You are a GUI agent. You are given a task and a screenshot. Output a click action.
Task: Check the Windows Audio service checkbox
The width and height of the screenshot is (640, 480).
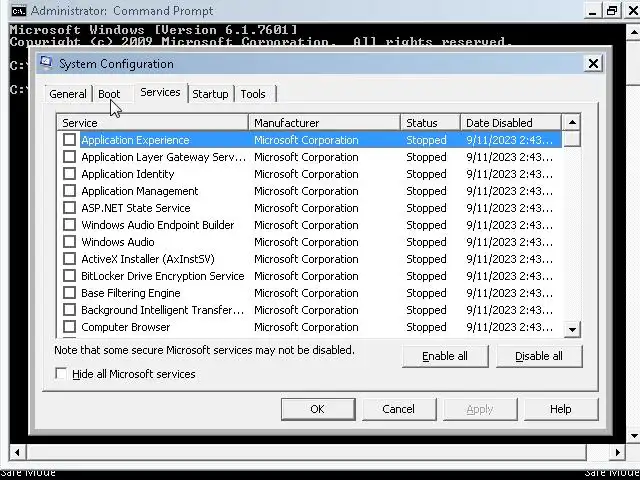pyautogui.click(x=69, y=242)
